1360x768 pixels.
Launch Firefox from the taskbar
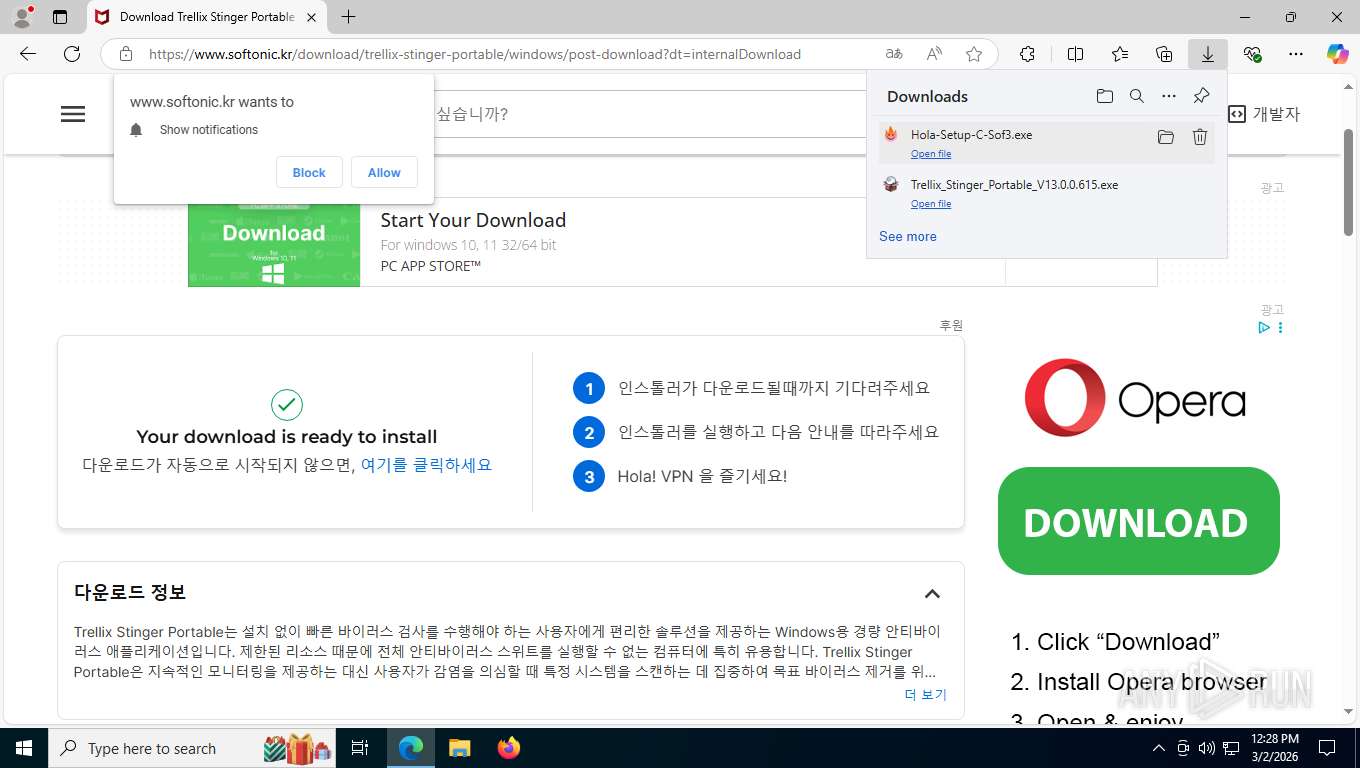coord(509,748)
